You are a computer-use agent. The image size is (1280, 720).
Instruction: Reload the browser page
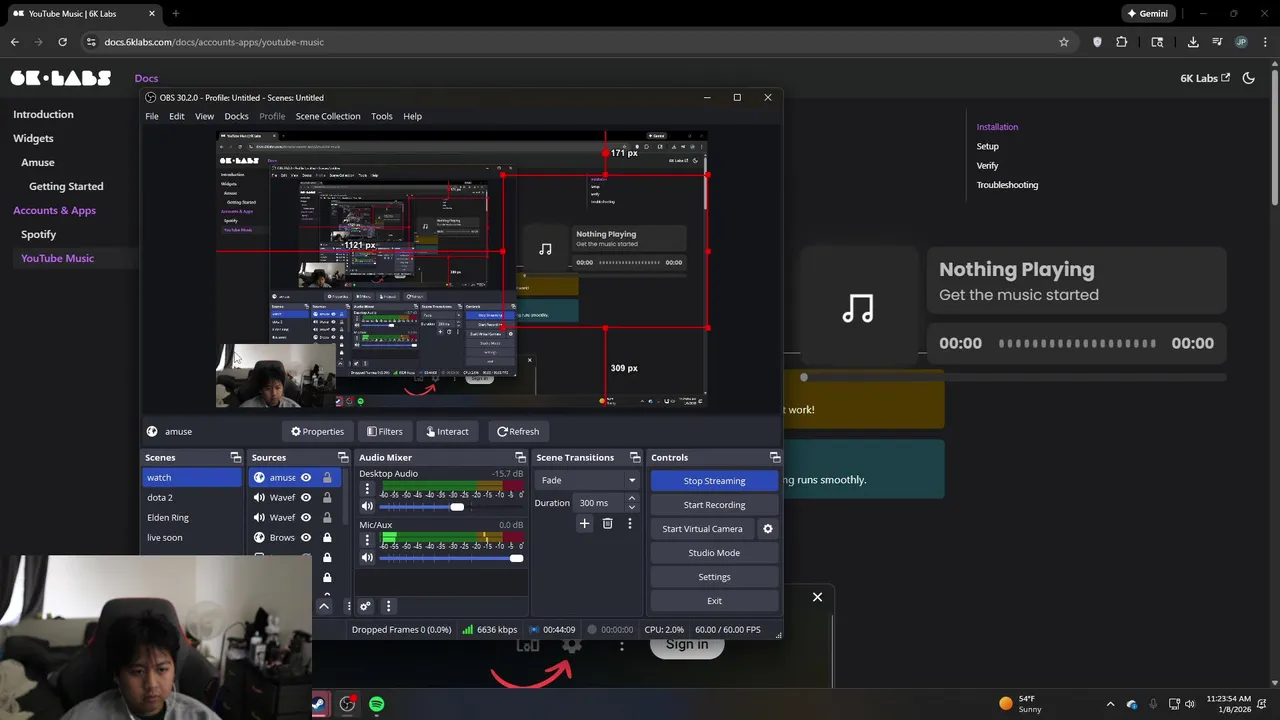62,42
